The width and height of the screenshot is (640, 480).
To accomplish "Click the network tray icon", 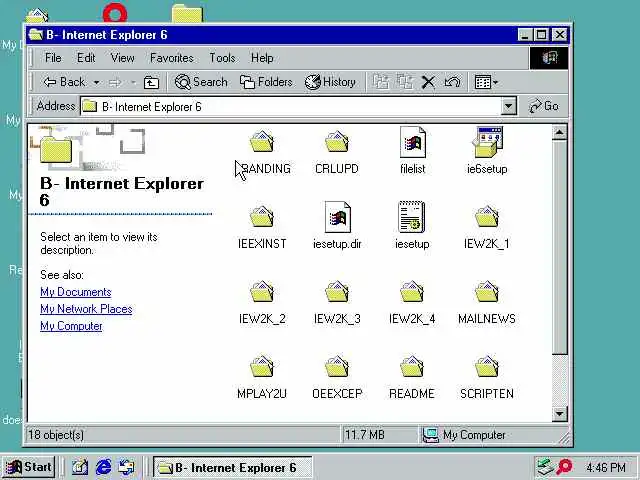I will point(545,466).
